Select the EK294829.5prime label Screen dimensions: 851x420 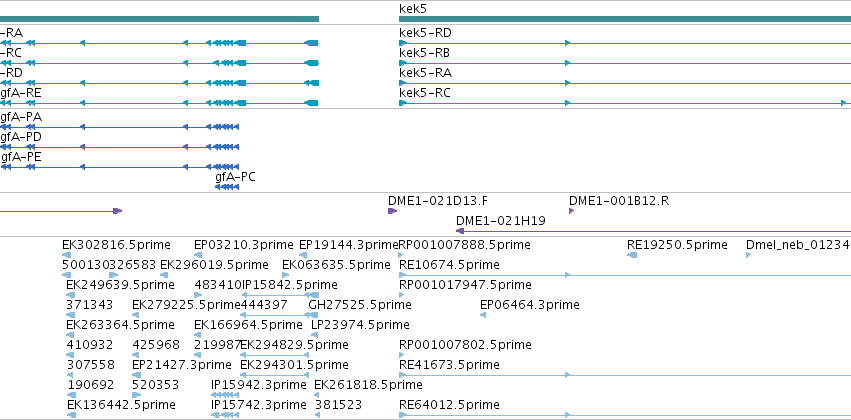[294, 345]
